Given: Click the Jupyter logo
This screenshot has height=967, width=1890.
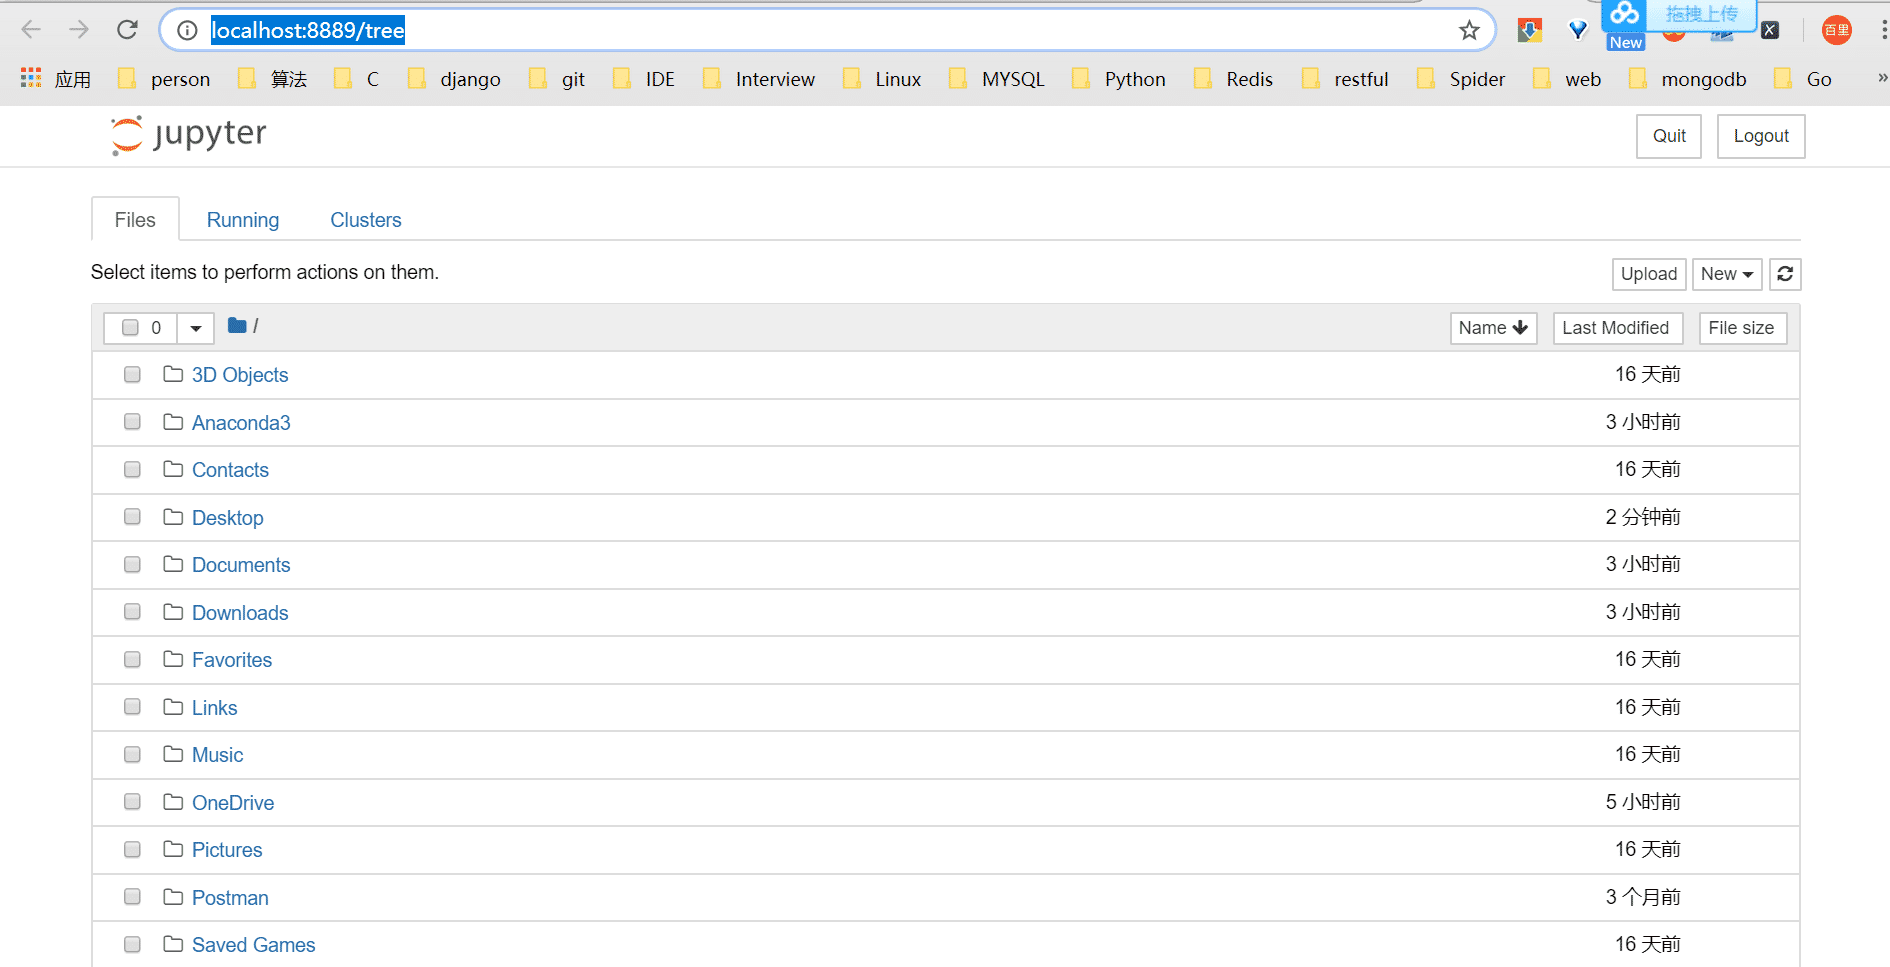Looking at the screenshot, I should click(189, 135).
